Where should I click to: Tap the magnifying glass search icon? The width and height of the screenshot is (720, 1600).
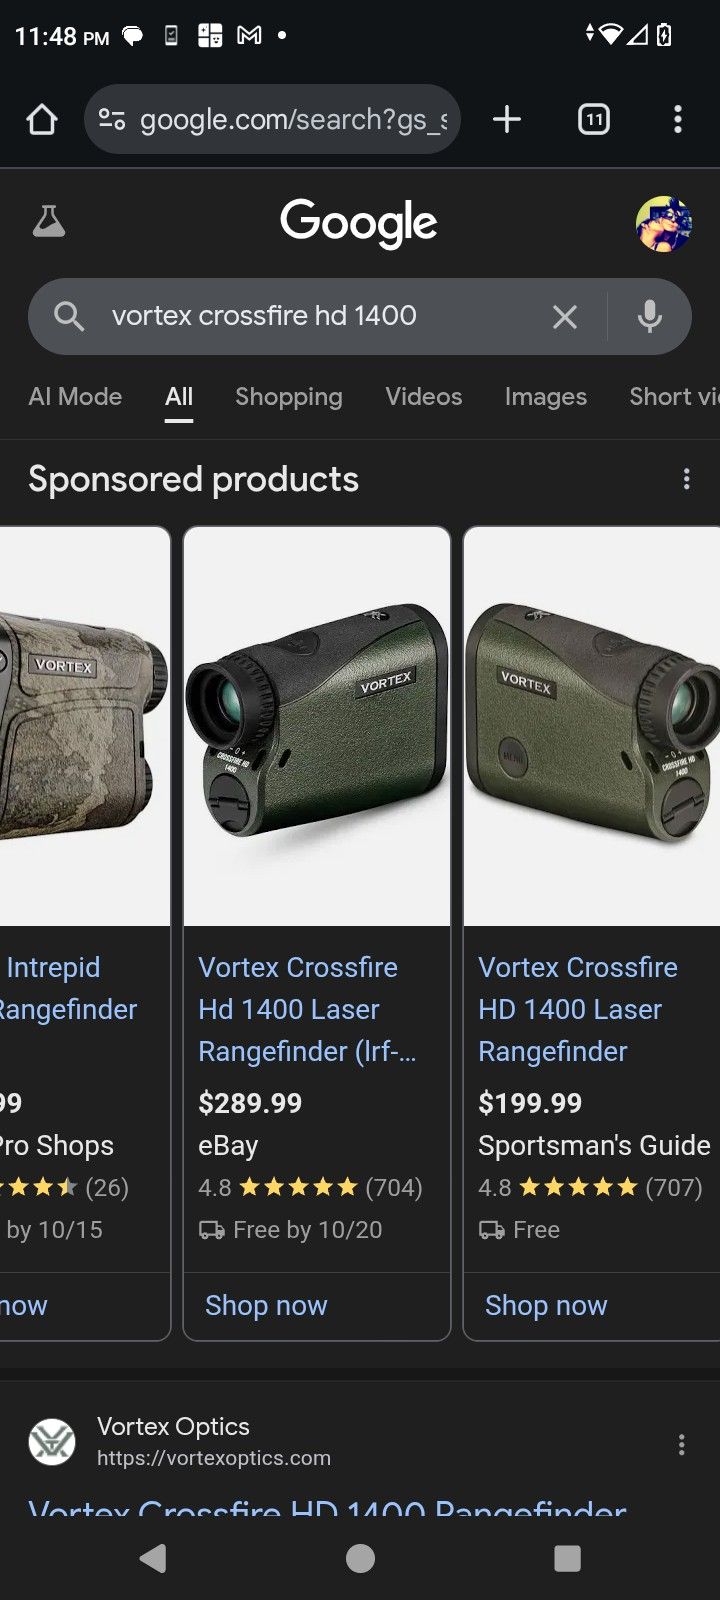click(x=69, y=317)
